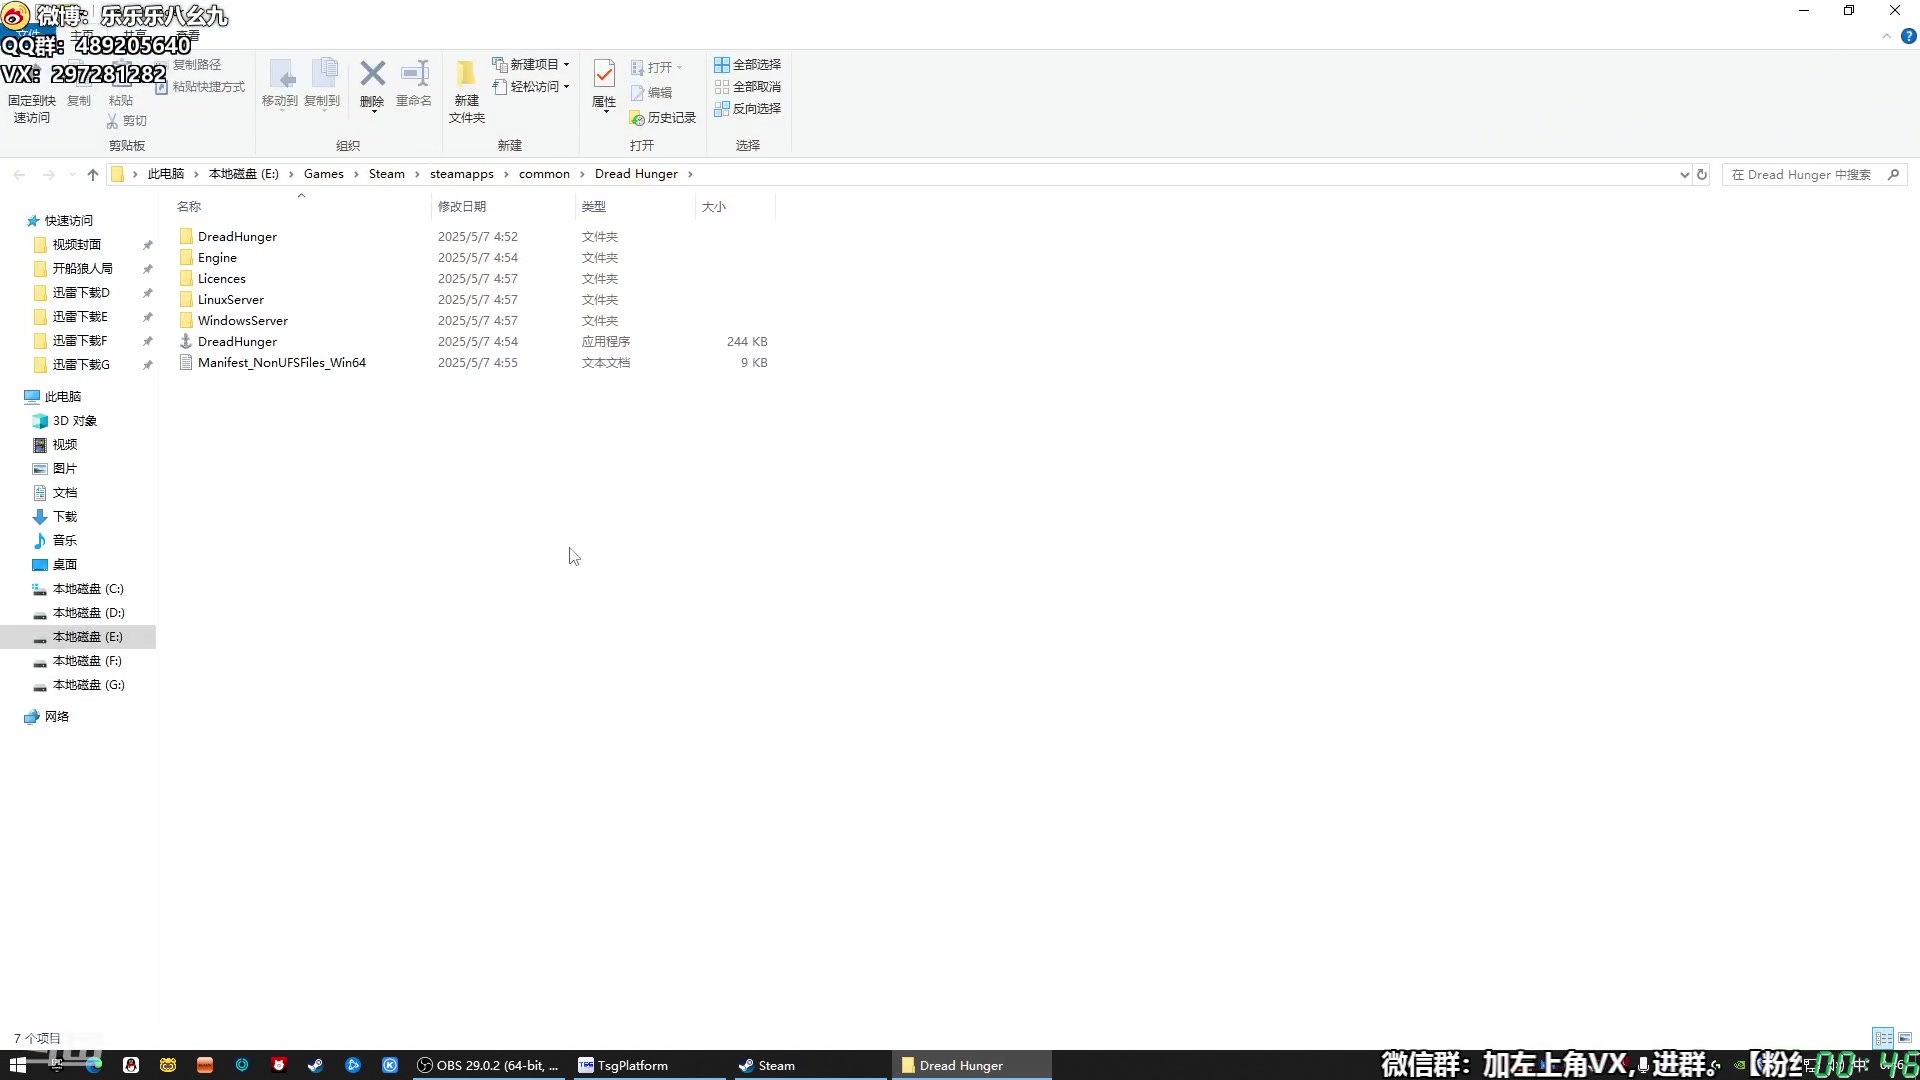Image resolution: width=1920 pixels, height=1080 pixels.
Task: Open Properties (属性) in ribbon
Action: (x=604, y=86)
